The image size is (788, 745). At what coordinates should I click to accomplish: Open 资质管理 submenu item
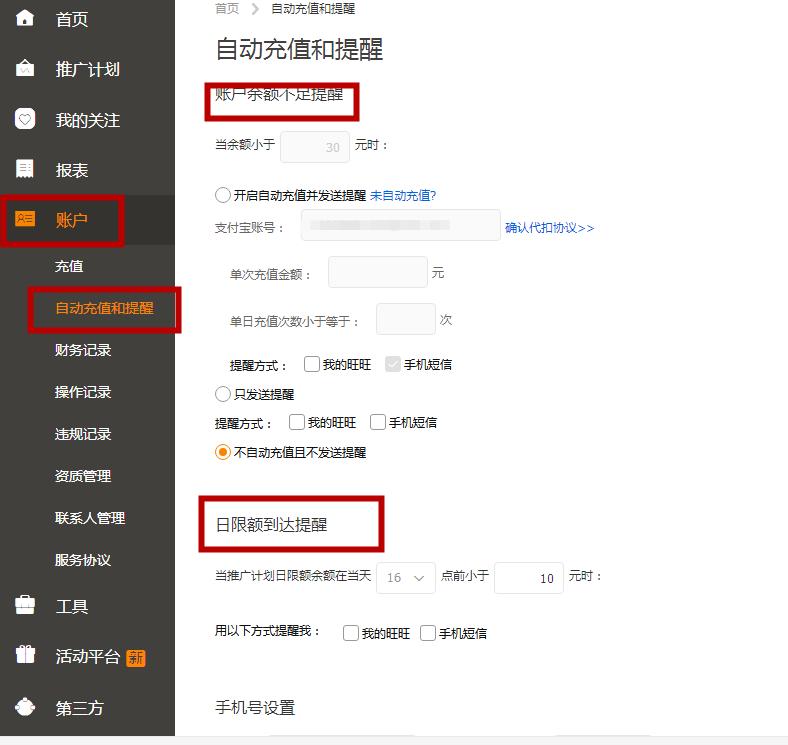coord(83,476)
